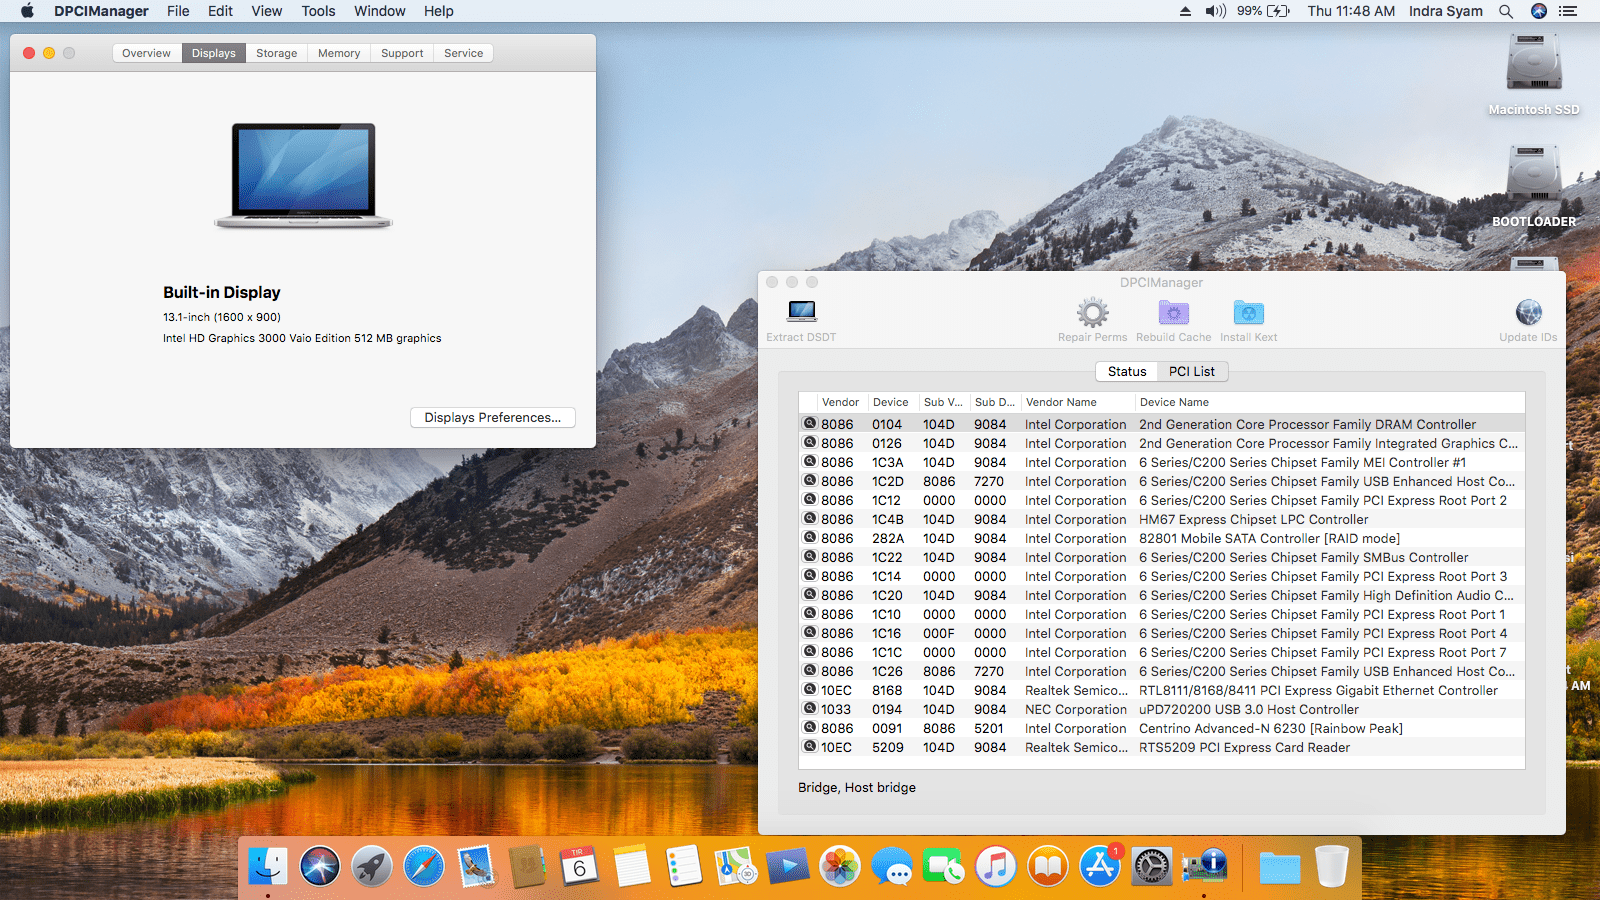Open the BOOTLOADER drive on desktop
This screenshot has height=900, width=1600.
(1533, 176)
